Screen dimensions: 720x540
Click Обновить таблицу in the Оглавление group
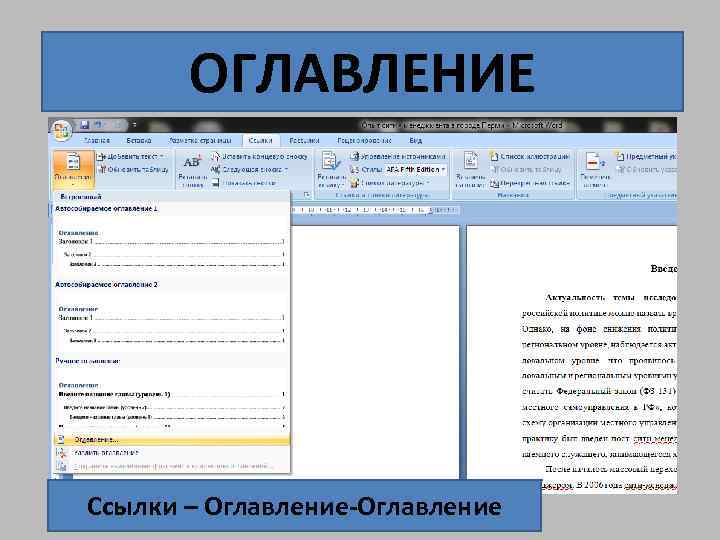coord(134,169)
